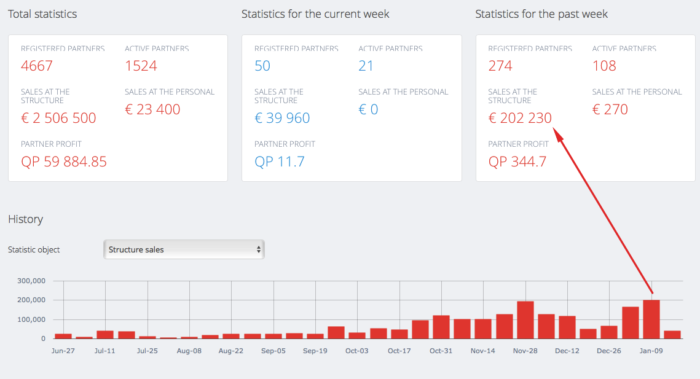Click the Jun-27 first chart bar
Screen dimensions: 700x379
tap(63, 336)
